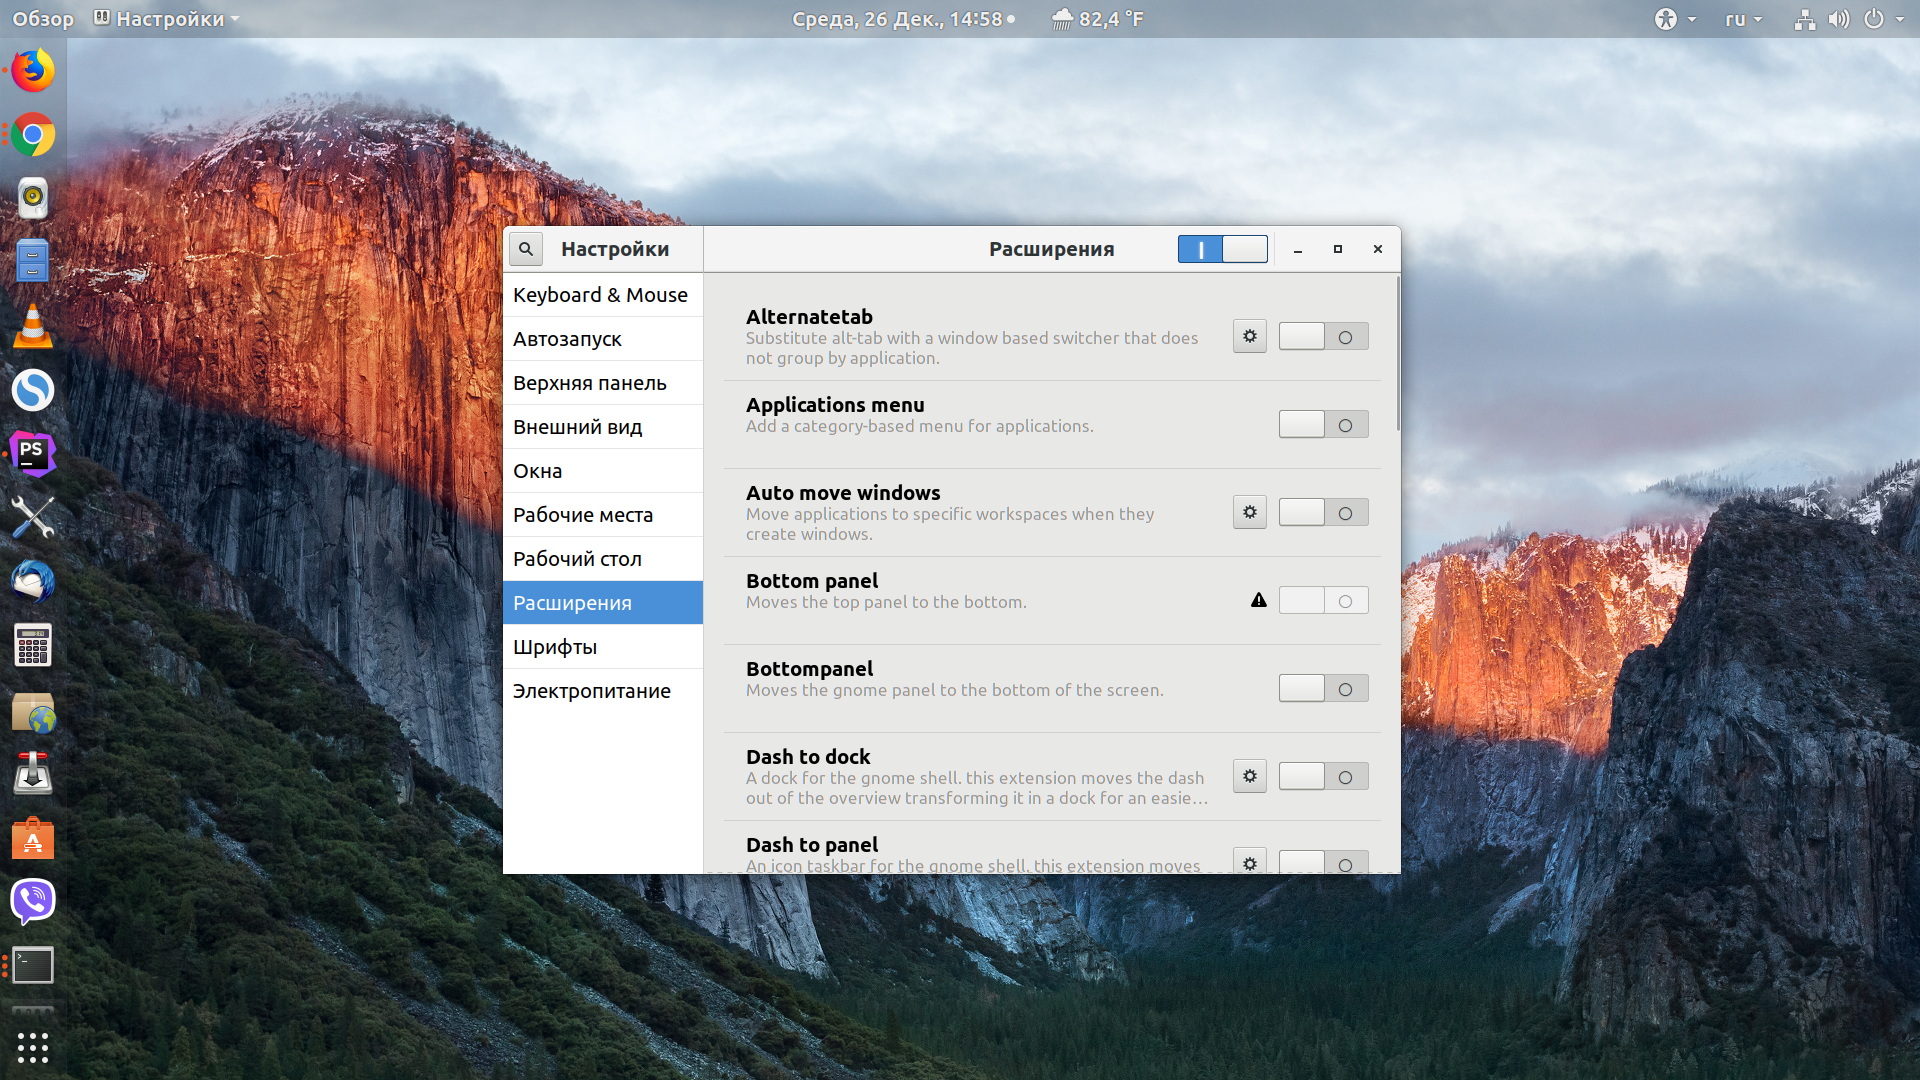Open the accessibility menu in top bar
This screenshot has width=1920, height=1080.
pos(1675,19)
